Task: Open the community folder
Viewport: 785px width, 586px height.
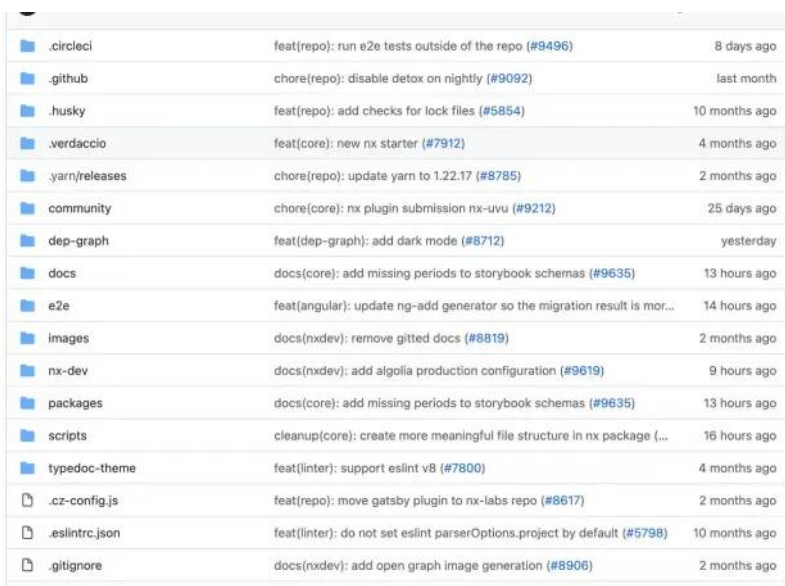Action: pyautogui.click(x=80, y=208)
